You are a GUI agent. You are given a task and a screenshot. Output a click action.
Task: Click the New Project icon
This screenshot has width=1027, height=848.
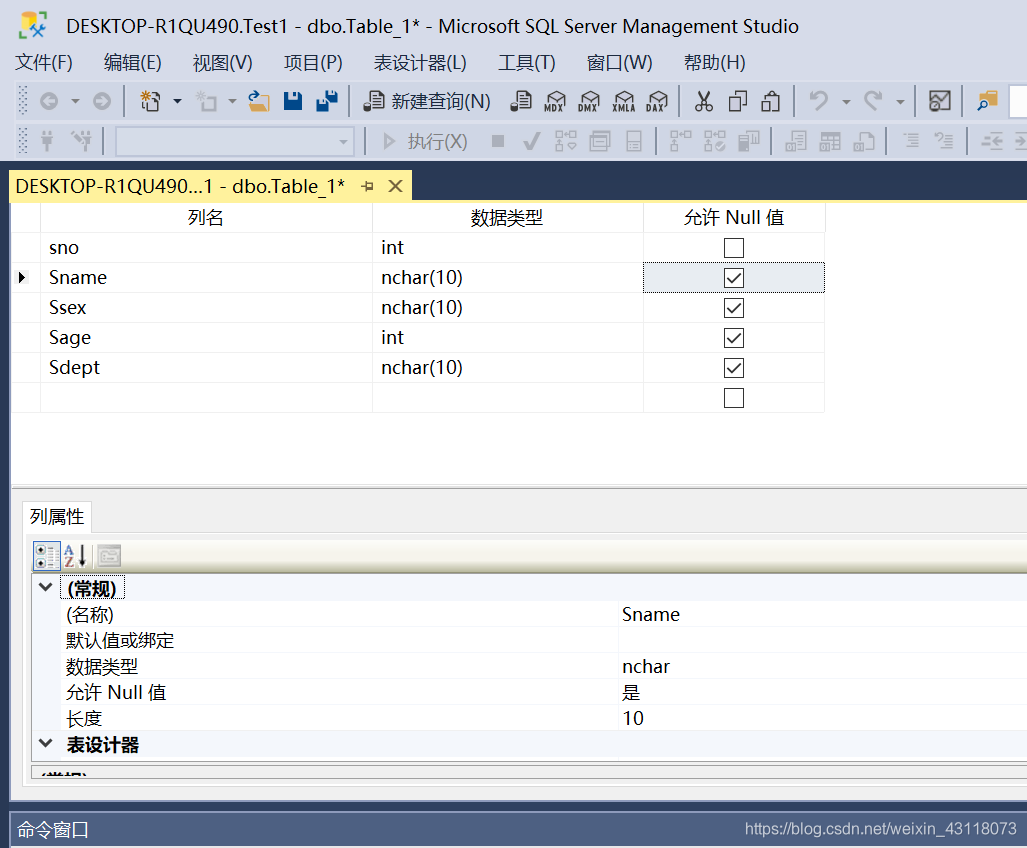151,101
